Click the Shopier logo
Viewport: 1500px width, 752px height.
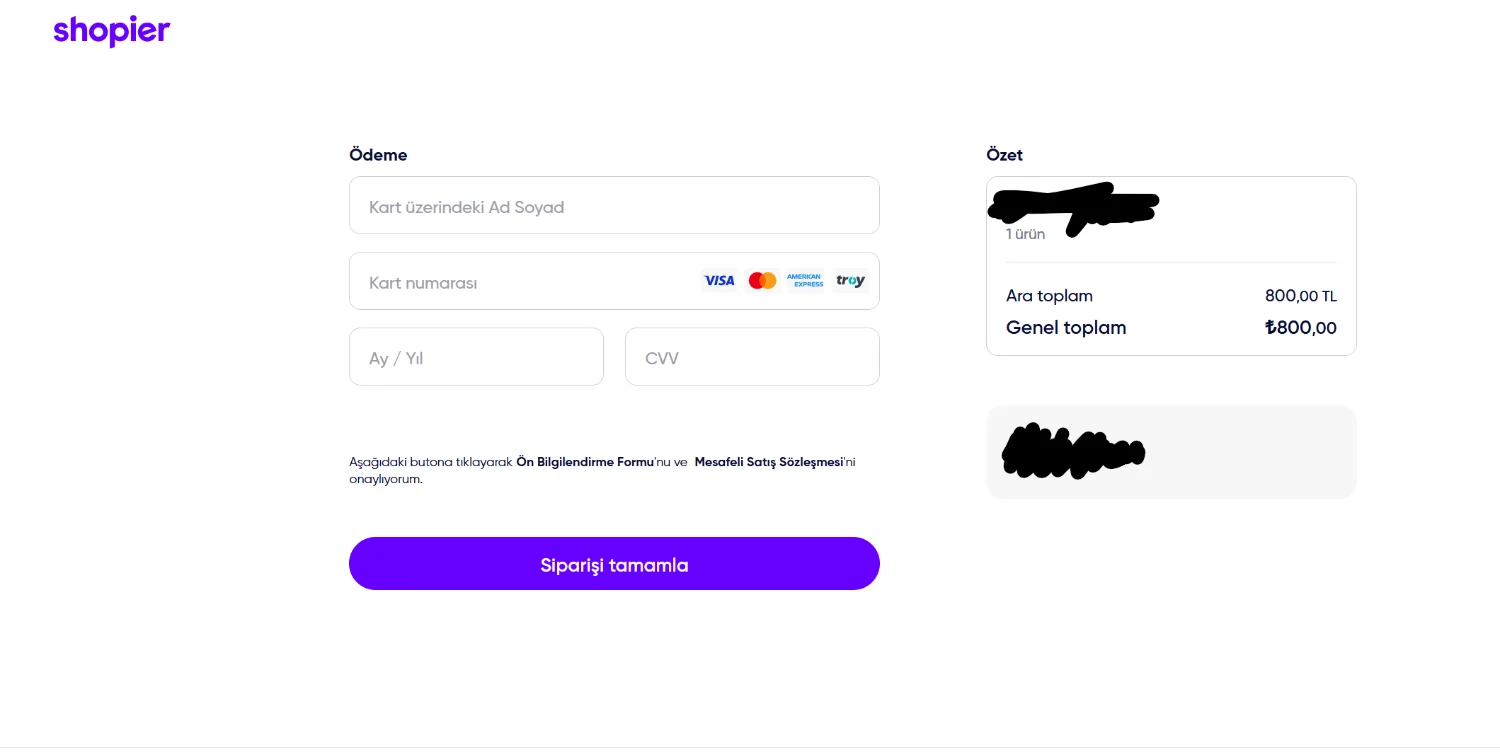tap(112, 31)
